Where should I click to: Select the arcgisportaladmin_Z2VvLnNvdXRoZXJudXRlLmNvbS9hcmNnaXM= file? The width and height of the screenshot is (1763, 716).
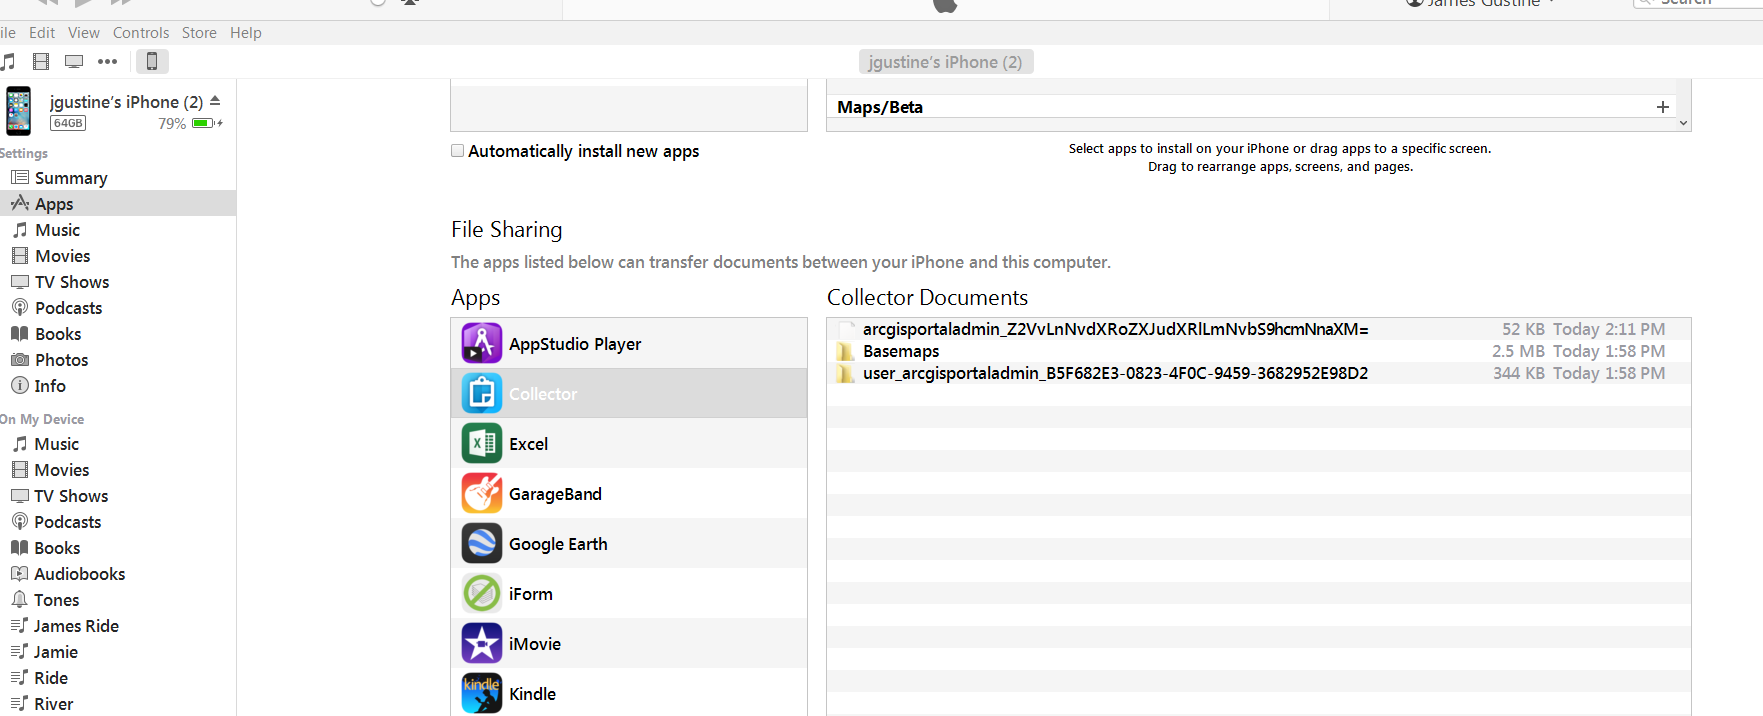coord(1258,329)
